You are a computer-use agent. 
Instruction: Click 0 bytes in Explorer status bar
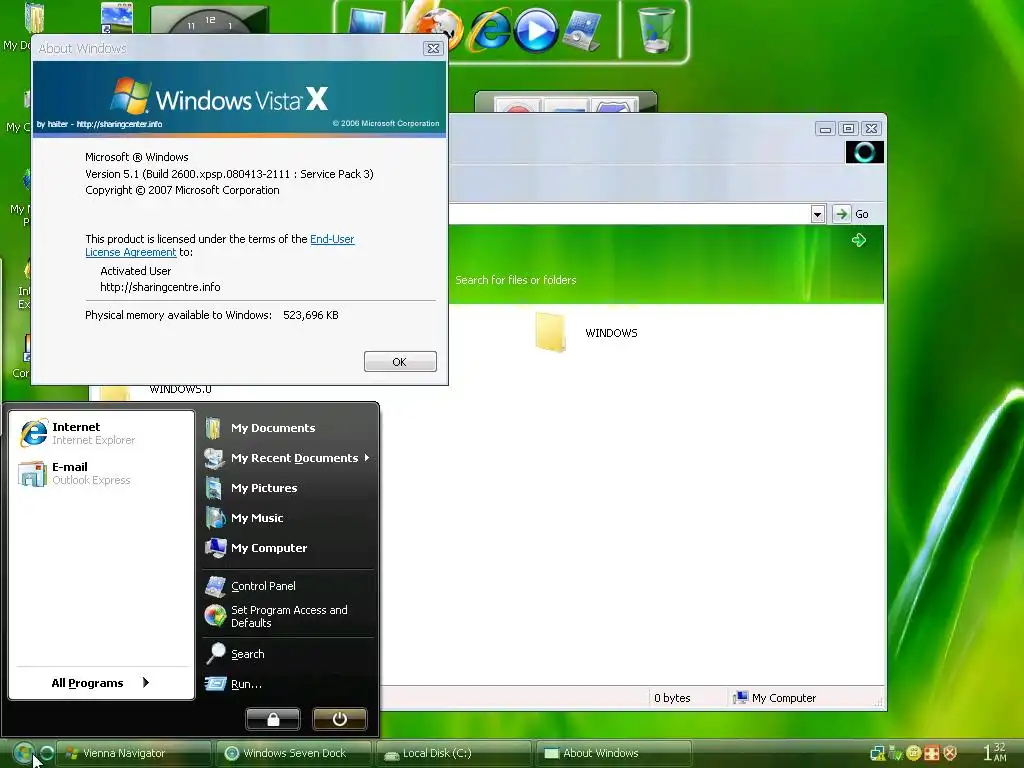672,697
